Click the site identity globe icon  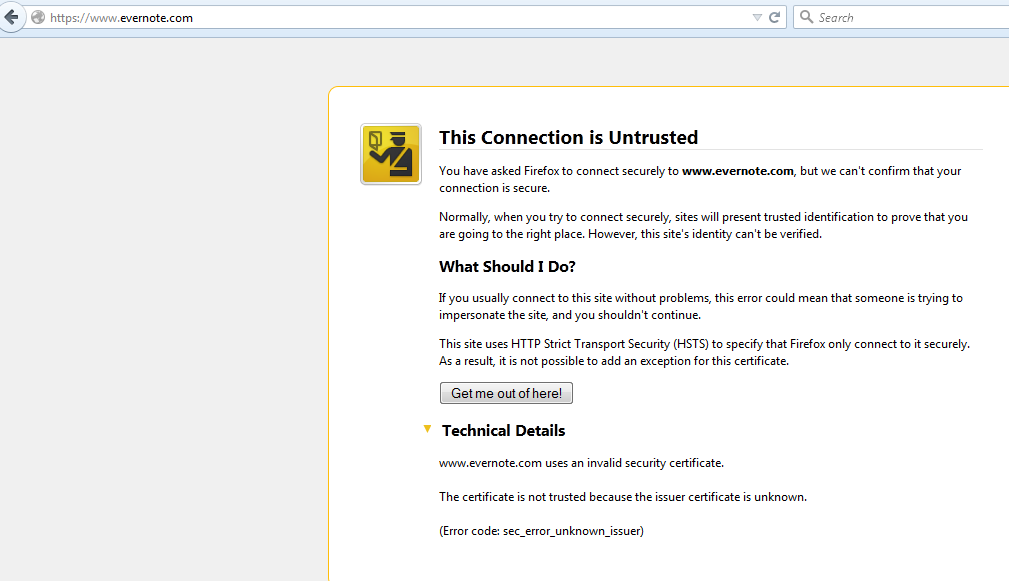point(38,17)
